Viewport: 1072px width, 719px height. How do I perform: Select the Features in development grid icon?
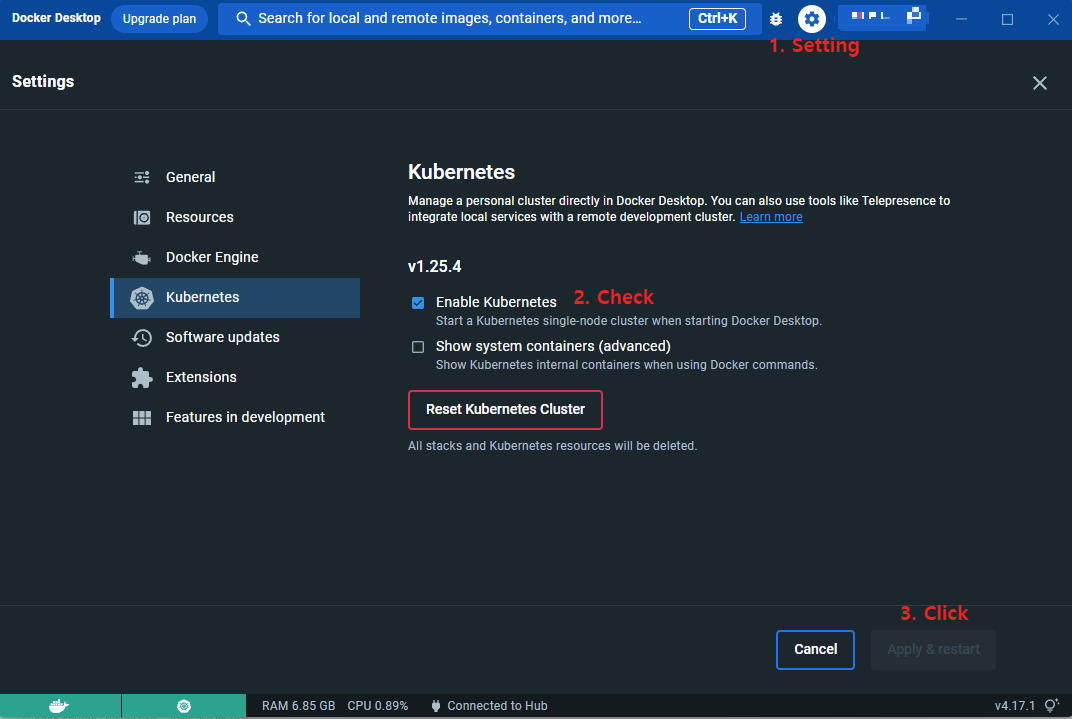(x=142, y=418)
